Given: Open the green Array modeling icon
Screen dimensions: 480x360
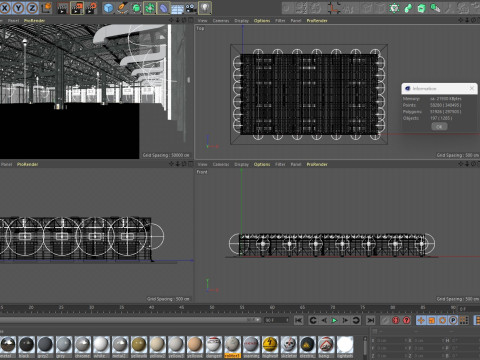Looking at the screenshot, I should pyautogui.click(x=150, y=8).
